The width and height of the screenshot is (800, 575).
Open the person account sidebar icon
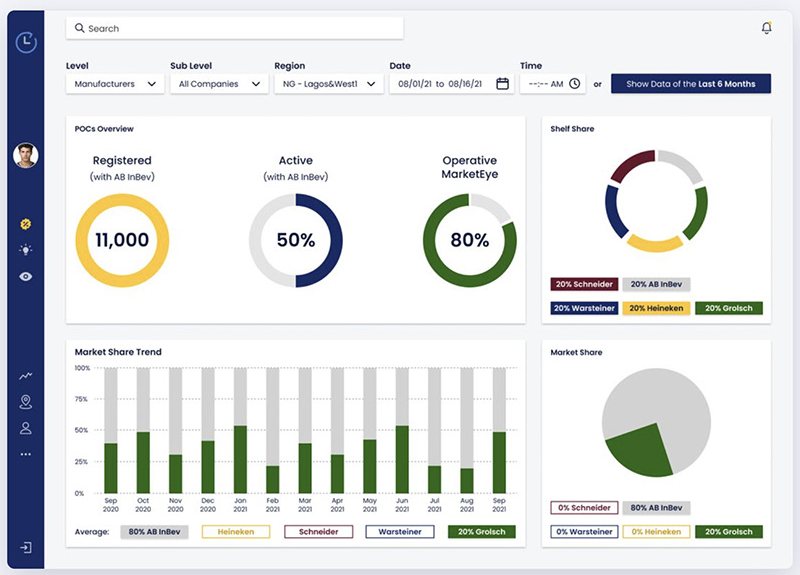tap(26, 428)
